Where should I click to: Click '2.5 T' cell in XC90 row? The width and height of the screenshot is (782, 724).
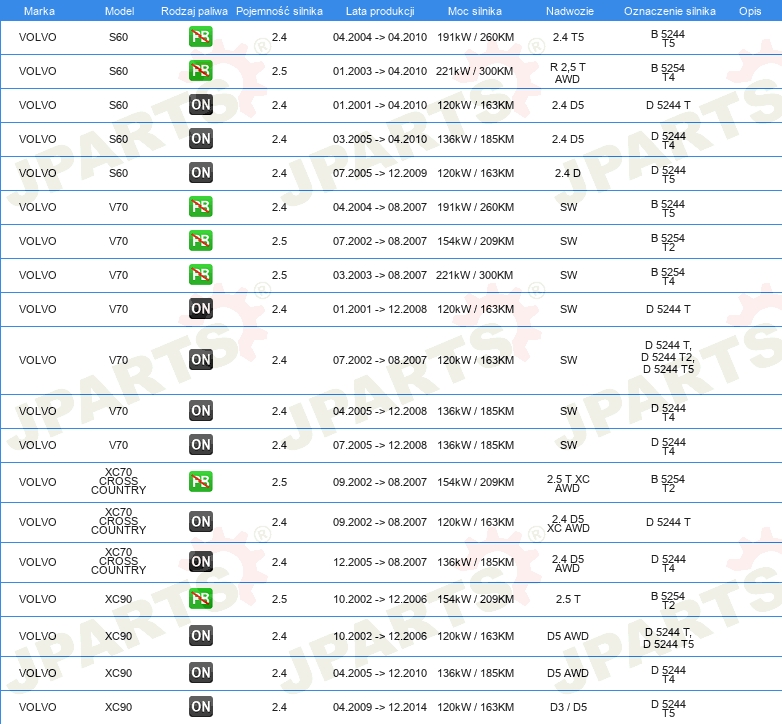[x=568, y=599]
